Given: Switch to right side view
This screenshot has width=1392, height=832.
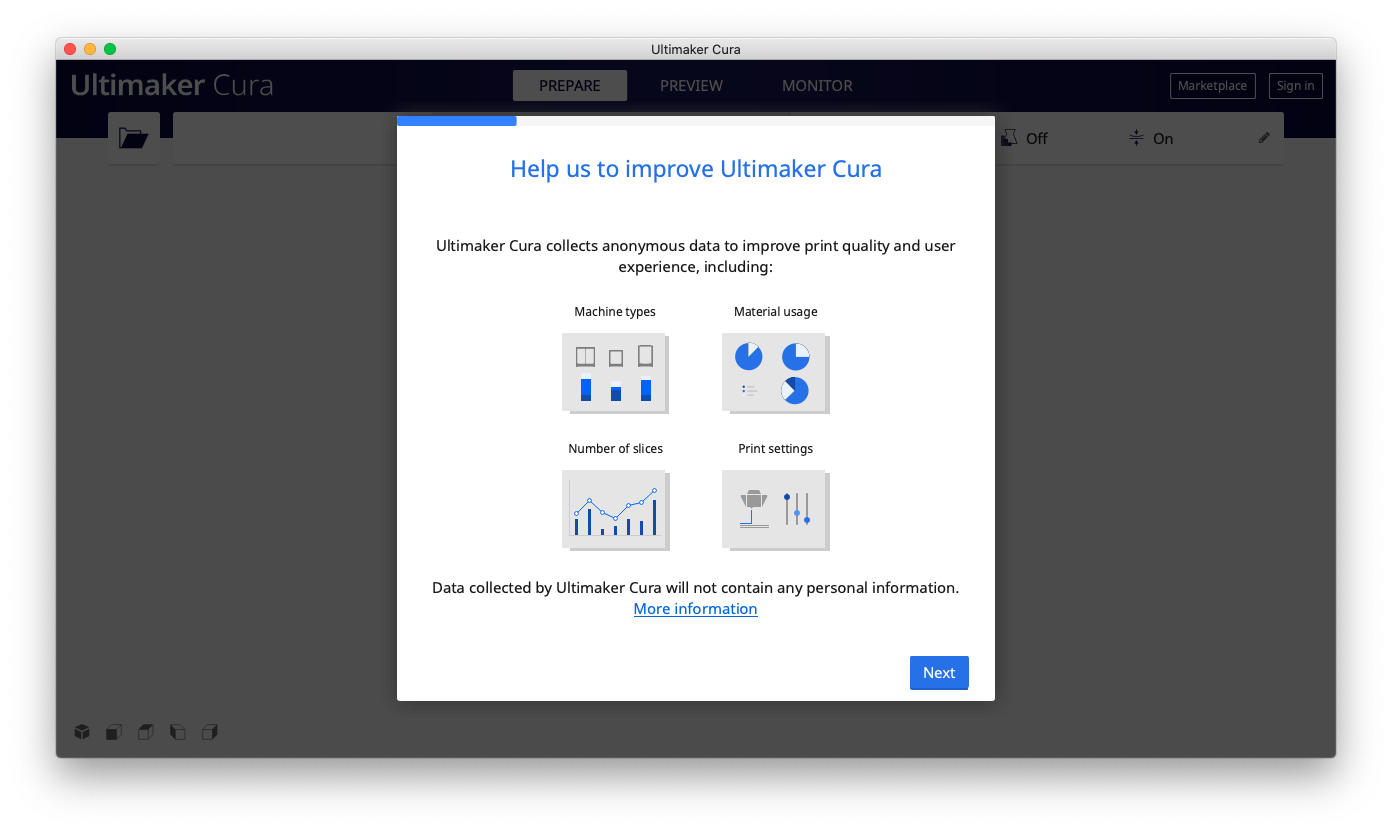Looking at the screenshot, I should pos(209,732).
